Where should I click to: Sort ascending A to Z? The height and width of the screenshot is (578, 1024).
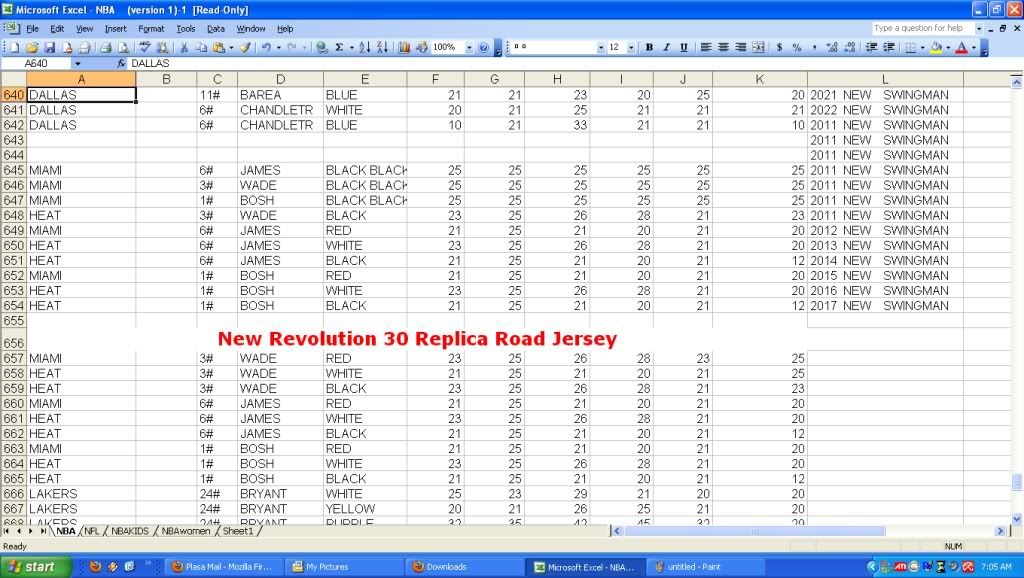click(364, 47)
